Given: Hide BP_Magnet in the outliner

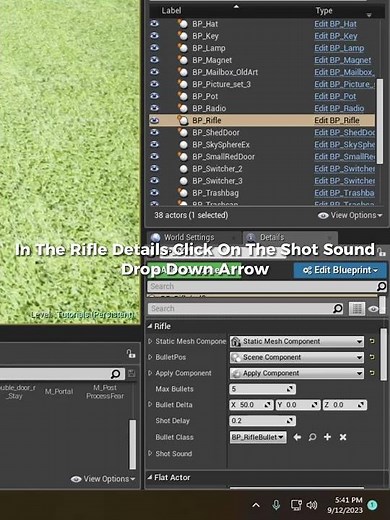Looking at the screenshot, I should pyautogui.click(x=154, y=60).
